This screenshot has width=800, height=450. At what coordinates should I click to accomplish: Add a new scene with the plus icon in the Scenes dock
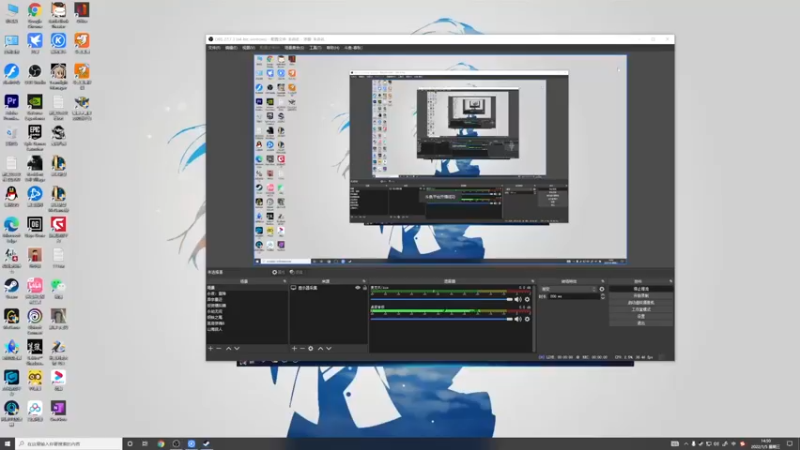211,348
